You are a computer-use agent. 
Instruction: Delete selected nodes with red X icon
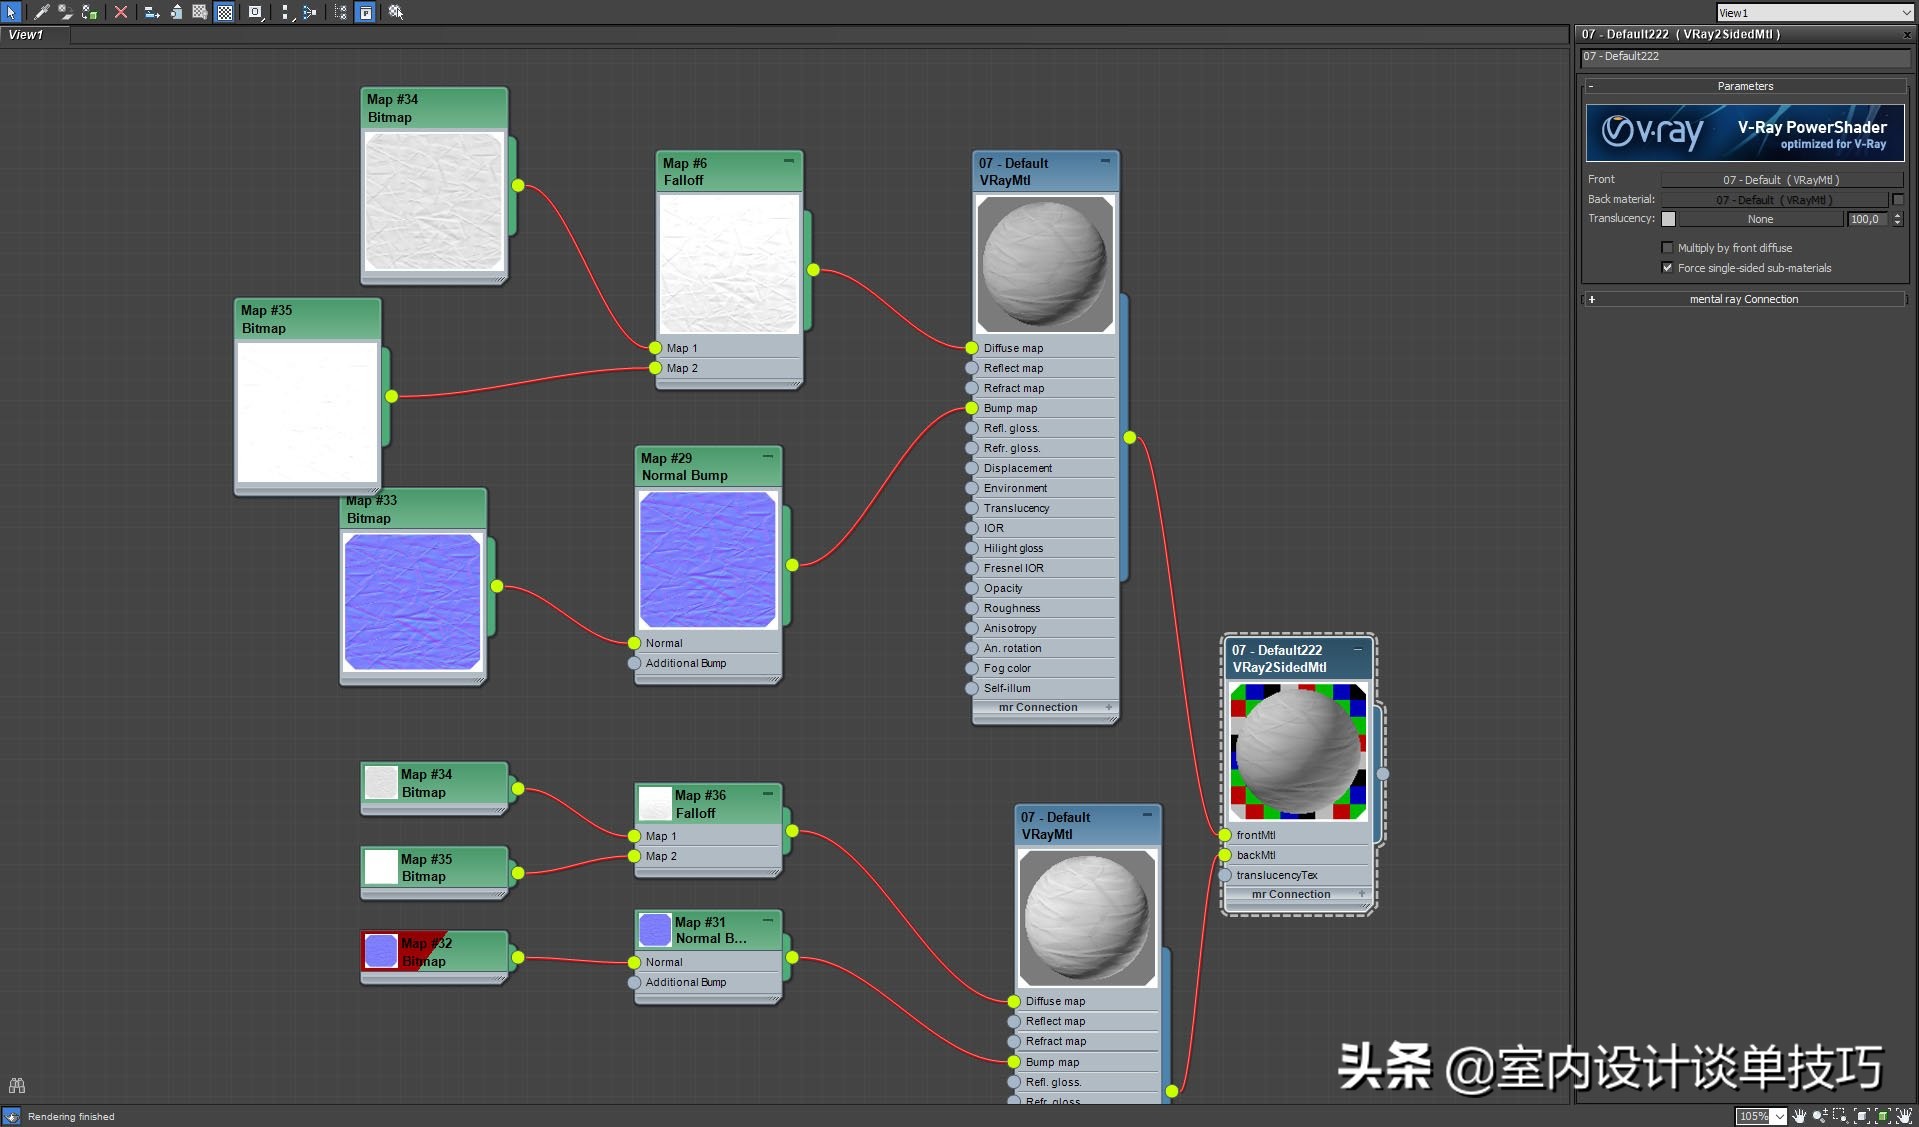coord(121,13)
